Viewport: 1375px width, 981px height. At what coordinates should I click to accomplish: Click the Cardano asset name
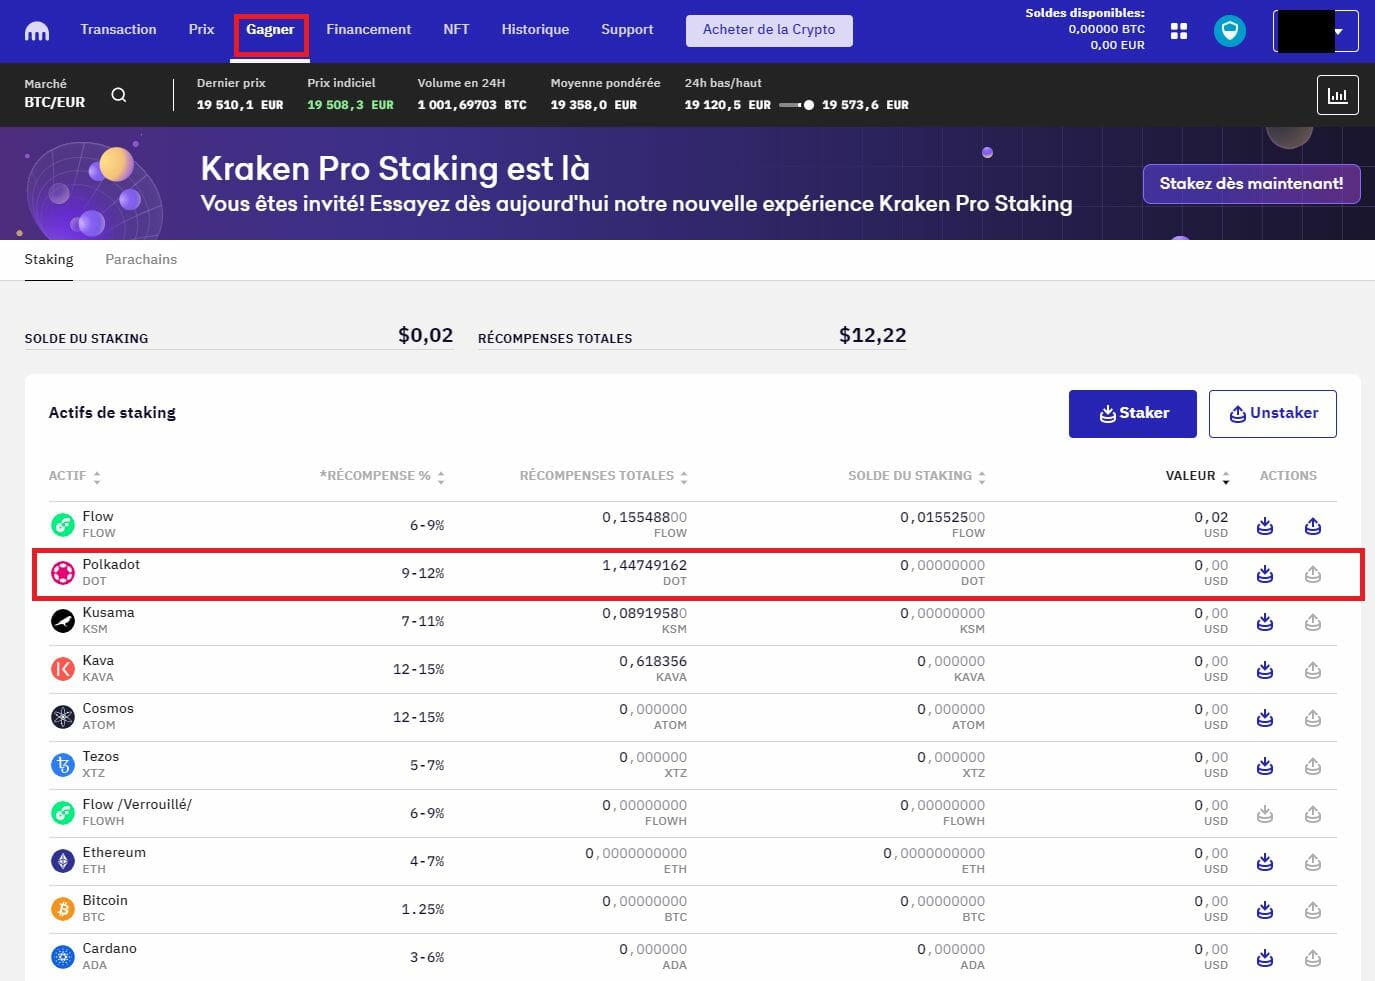tap(109, 948)
